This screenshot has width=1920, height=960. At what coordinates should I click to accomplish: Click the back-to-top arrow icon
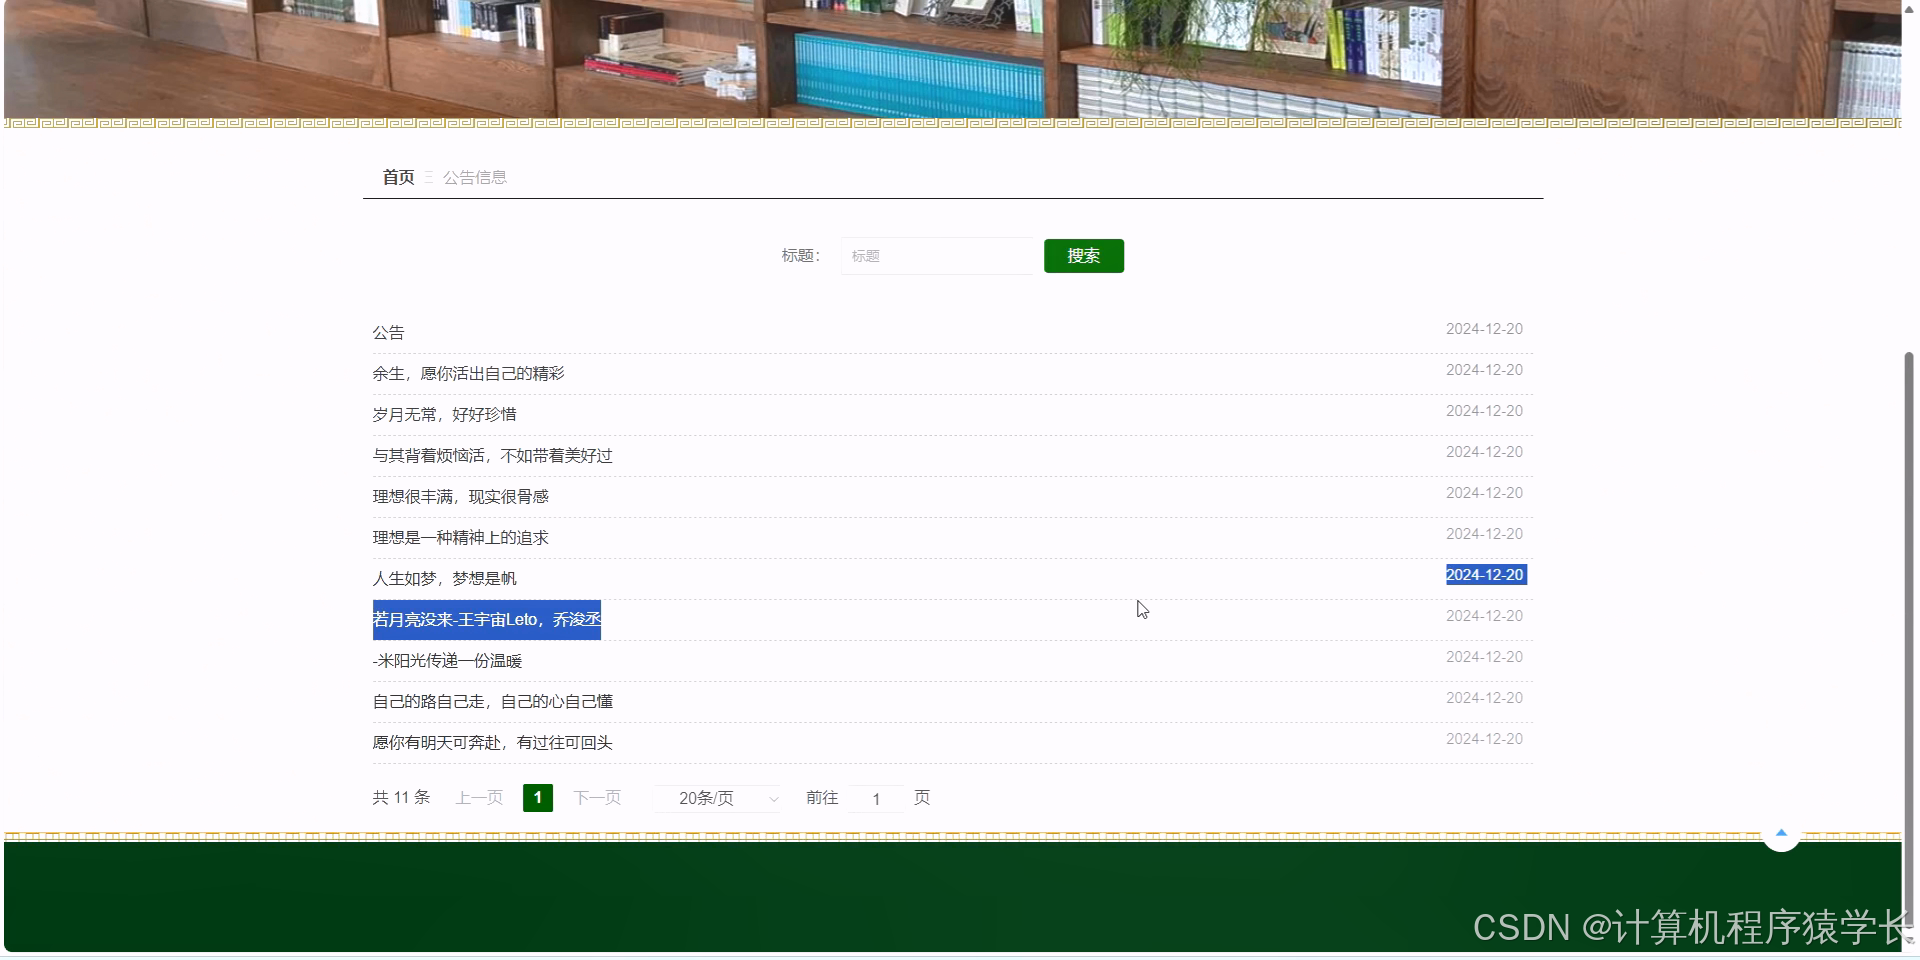pyautogui.click(x=1781, y=832)
